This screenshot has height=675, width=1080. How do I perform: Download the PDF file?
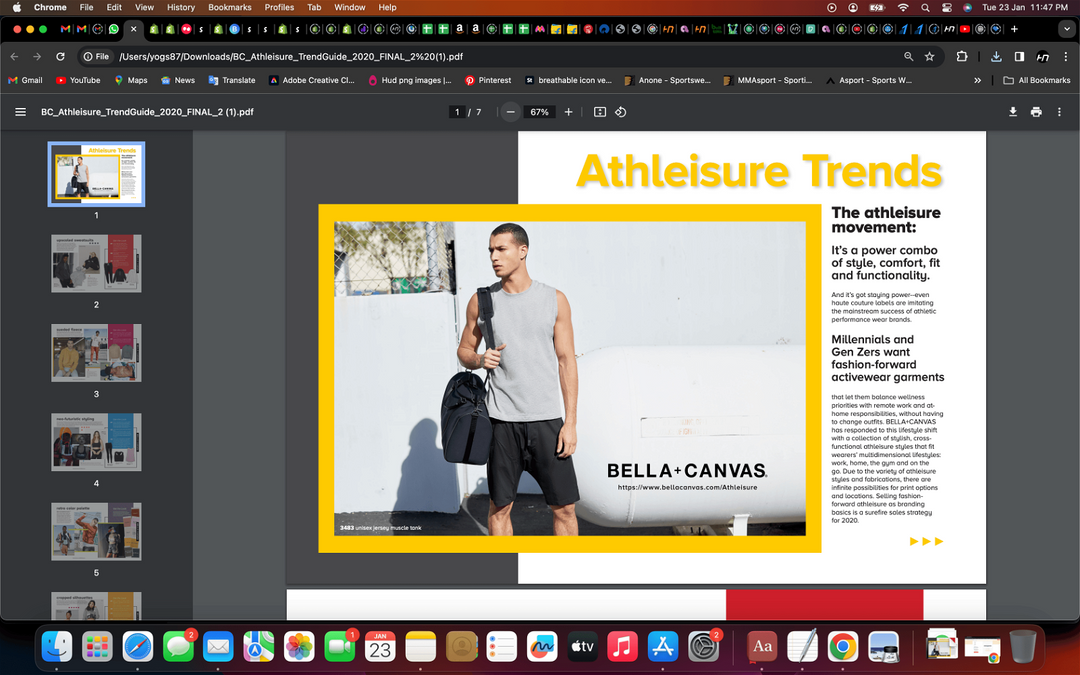(1013, 112)
